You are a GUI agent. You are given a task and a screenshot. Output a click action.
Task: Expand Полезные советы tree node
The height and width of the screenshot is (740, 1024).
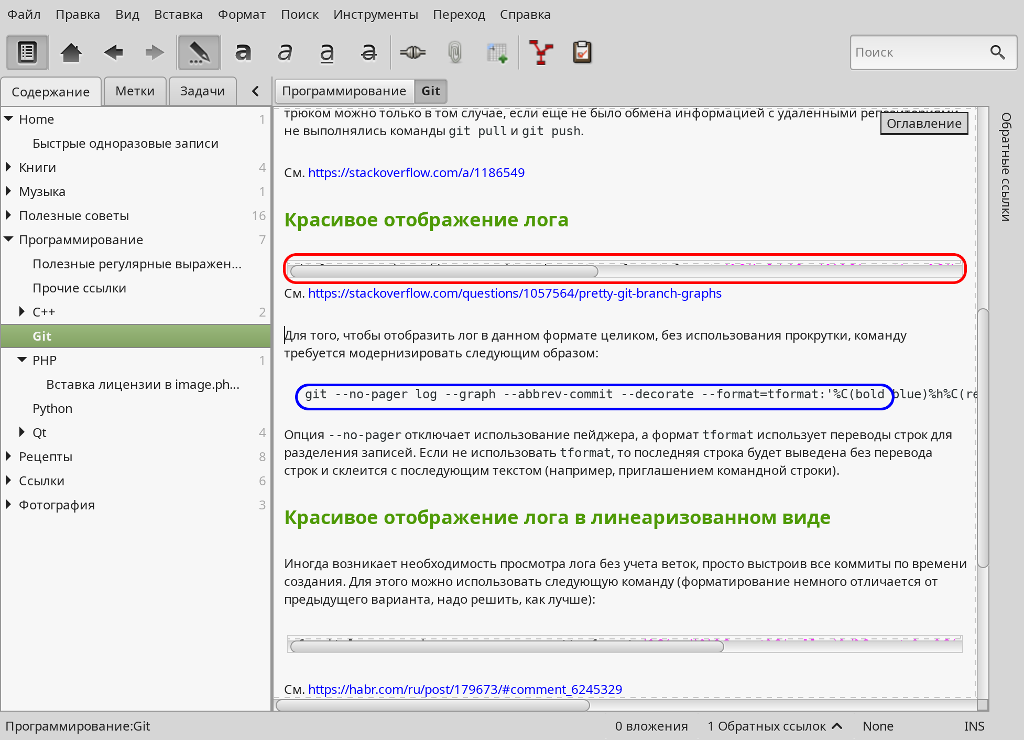click(x=8, y=215)
